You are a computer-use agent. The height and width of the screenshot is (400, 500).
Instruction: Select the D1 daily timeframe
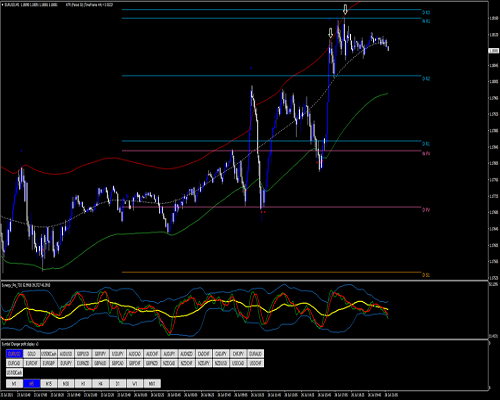coord(118,384)
